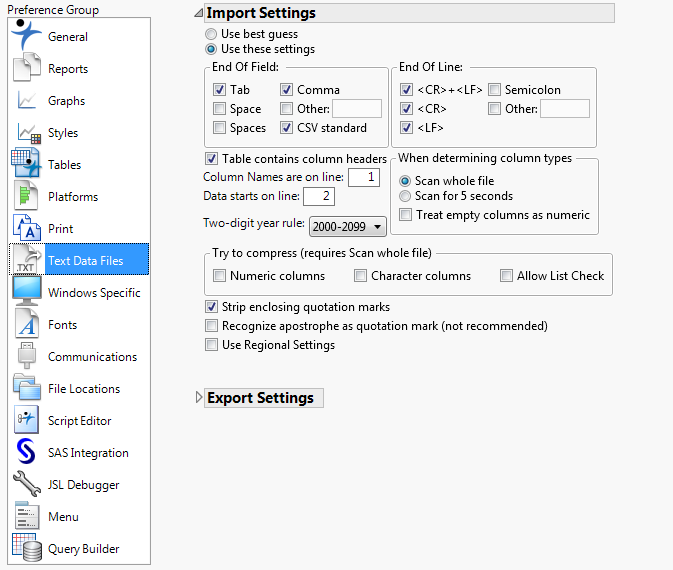Click the Windows Specific monitor icon
The height and width of the screenshot is (570, 673).
pos(26,293)
